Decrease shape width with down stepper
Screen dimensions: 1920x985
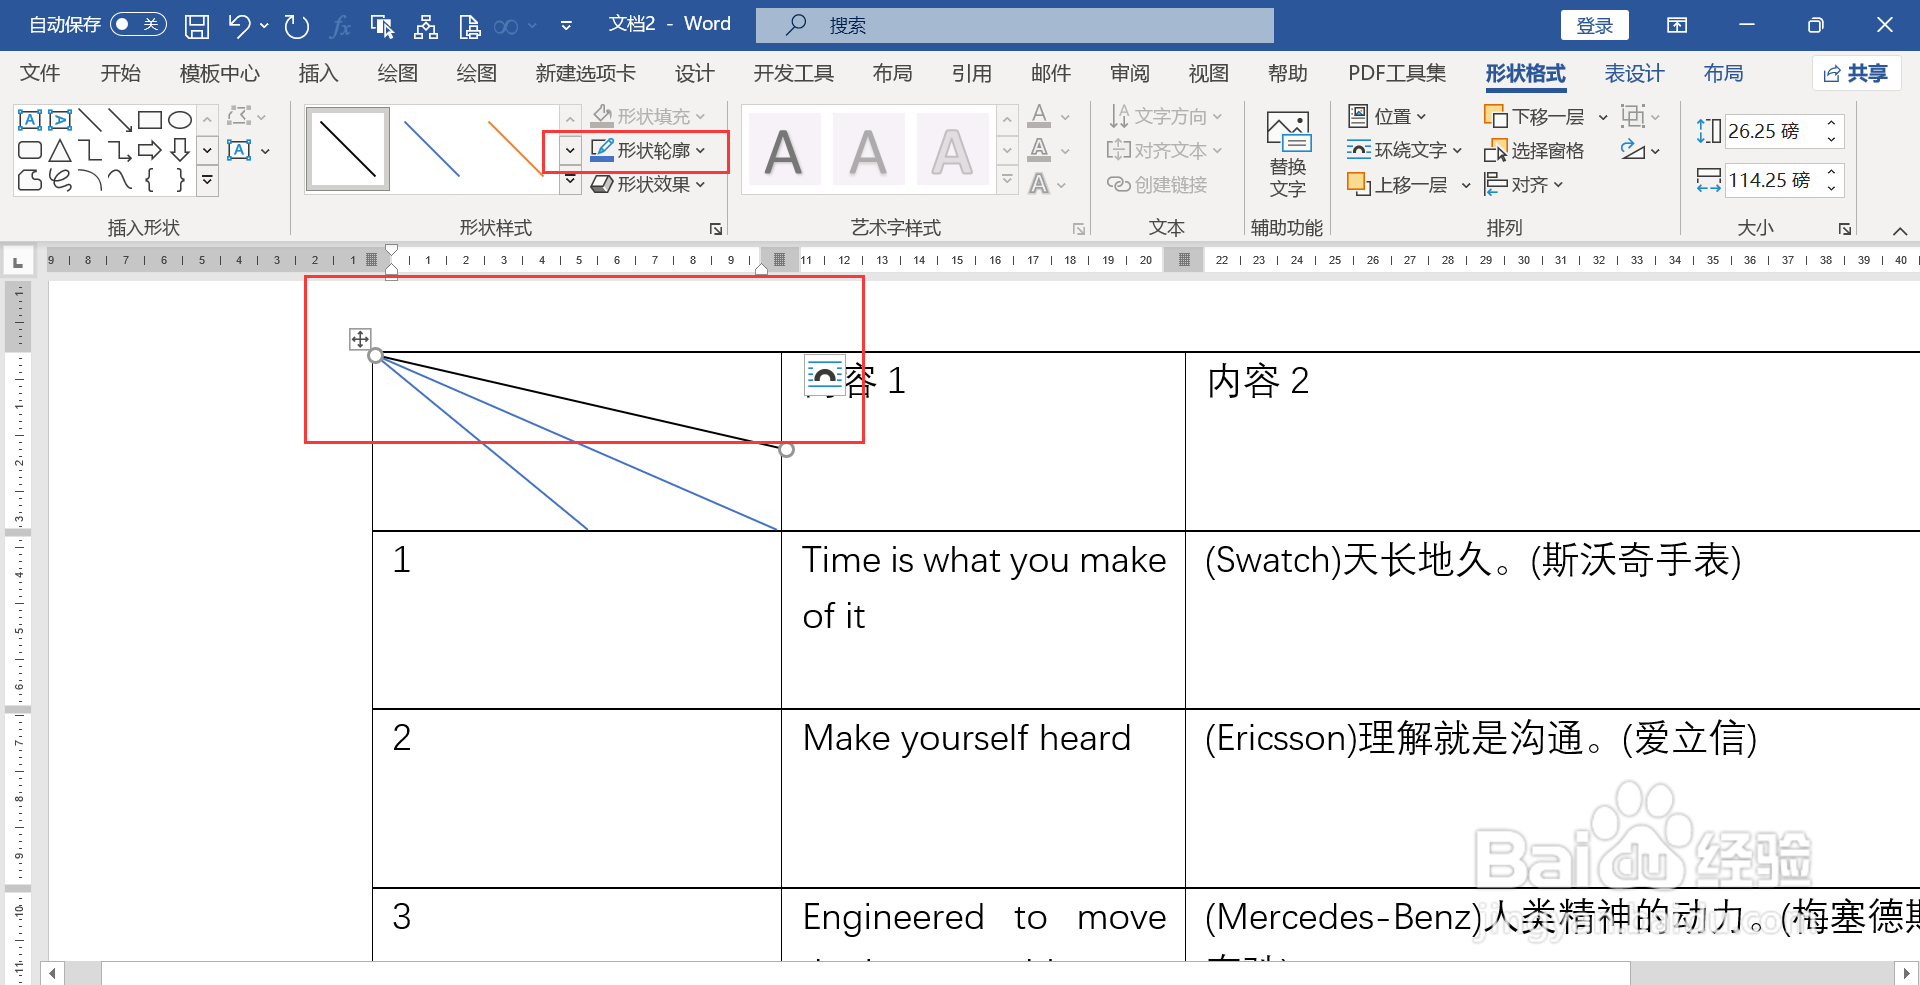coord(1831,188)
